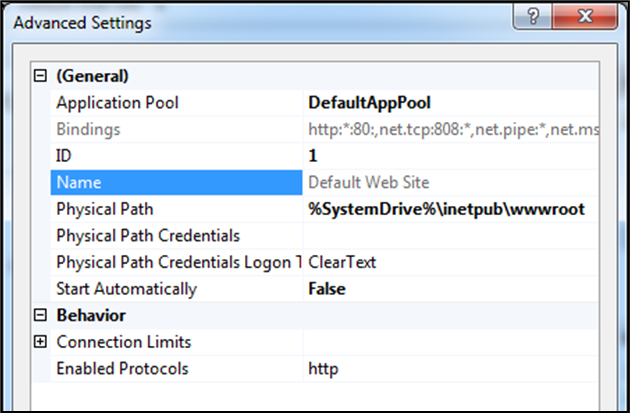The width and height of the screenshot is (630, 413).
Task: Select the Start Automatically property
Action: [x=176, y=288]
